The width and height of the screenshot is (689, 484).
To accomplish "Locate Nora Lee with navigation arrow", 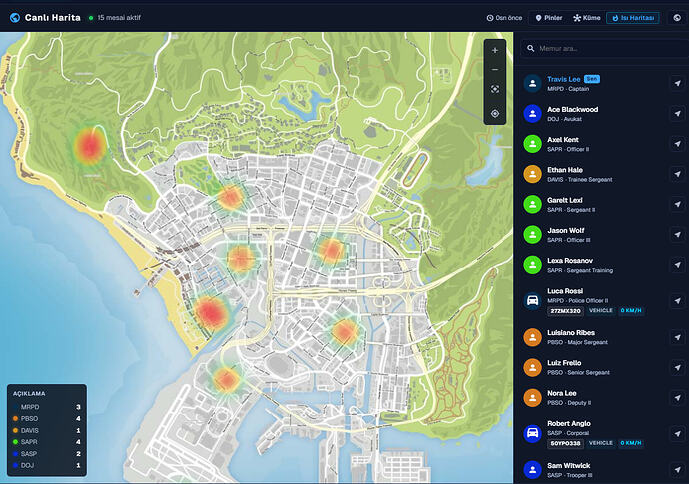I will pyautogui.click(x=677, y=397).
